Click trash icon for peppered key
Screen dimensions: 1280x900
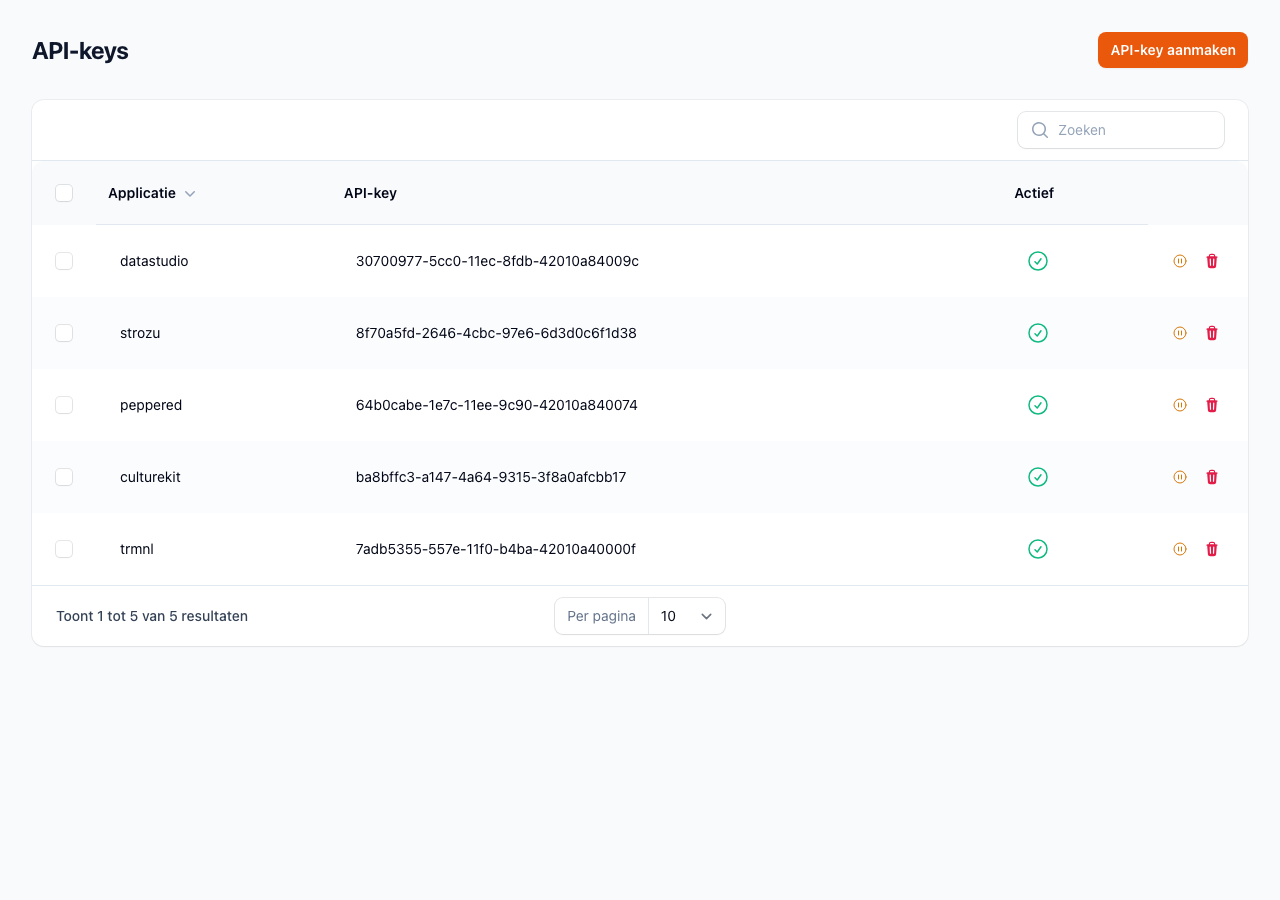(1212, 405)
